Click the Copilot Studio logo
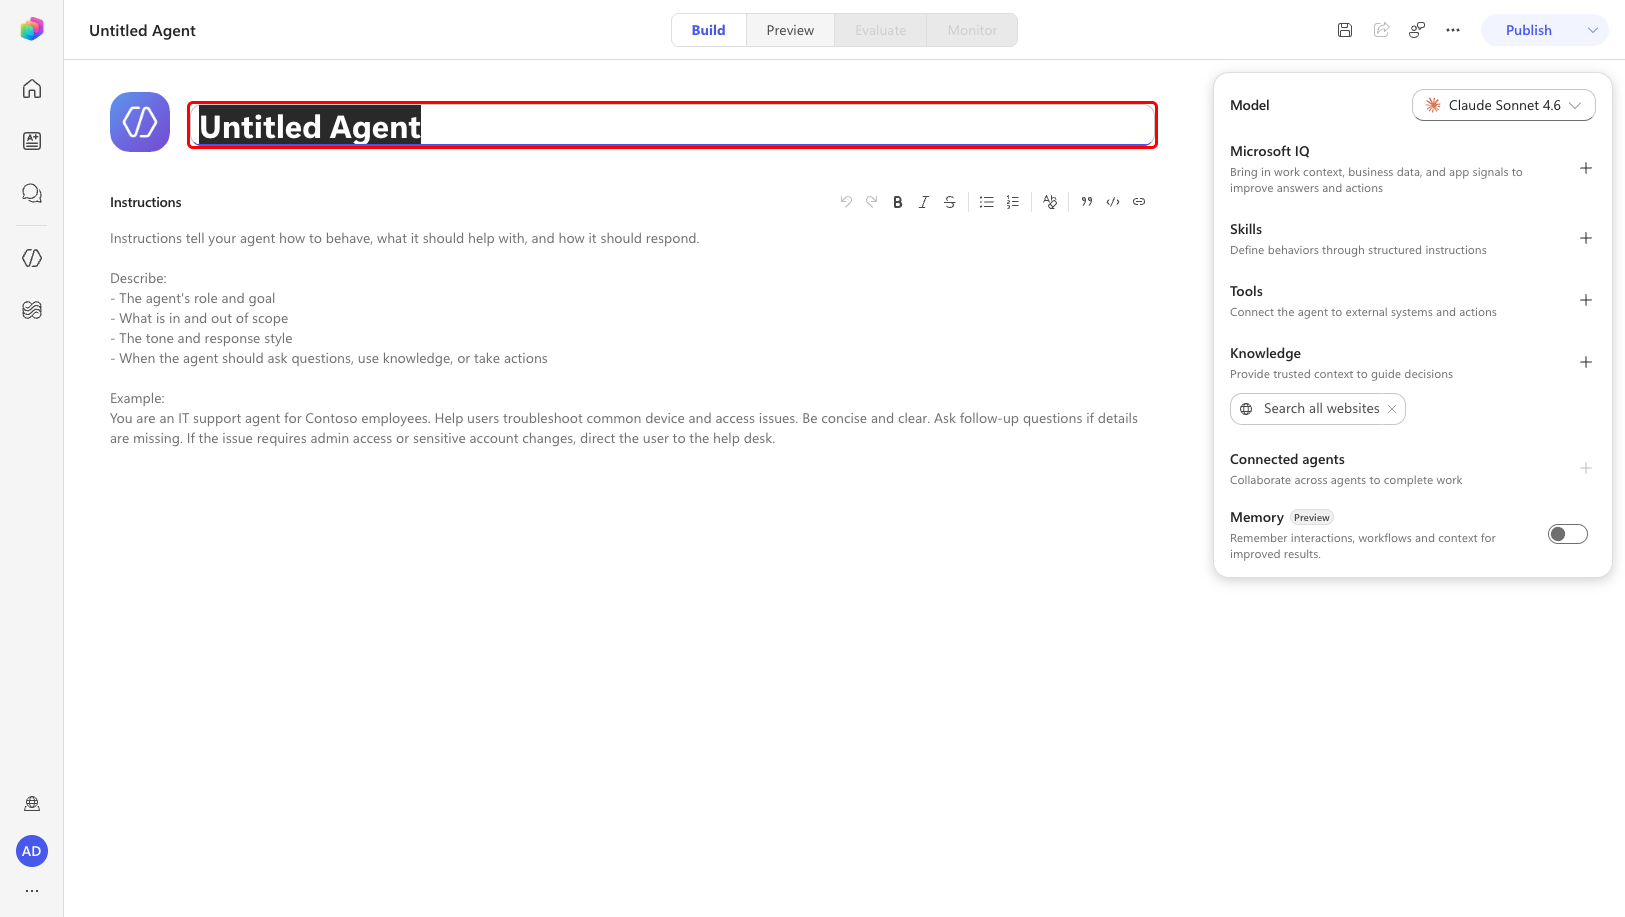 [32, 29]
